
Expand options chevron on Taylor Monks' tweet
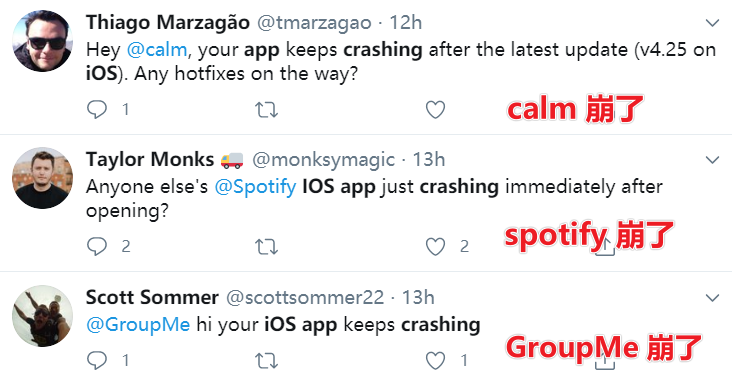click(712, 160)
